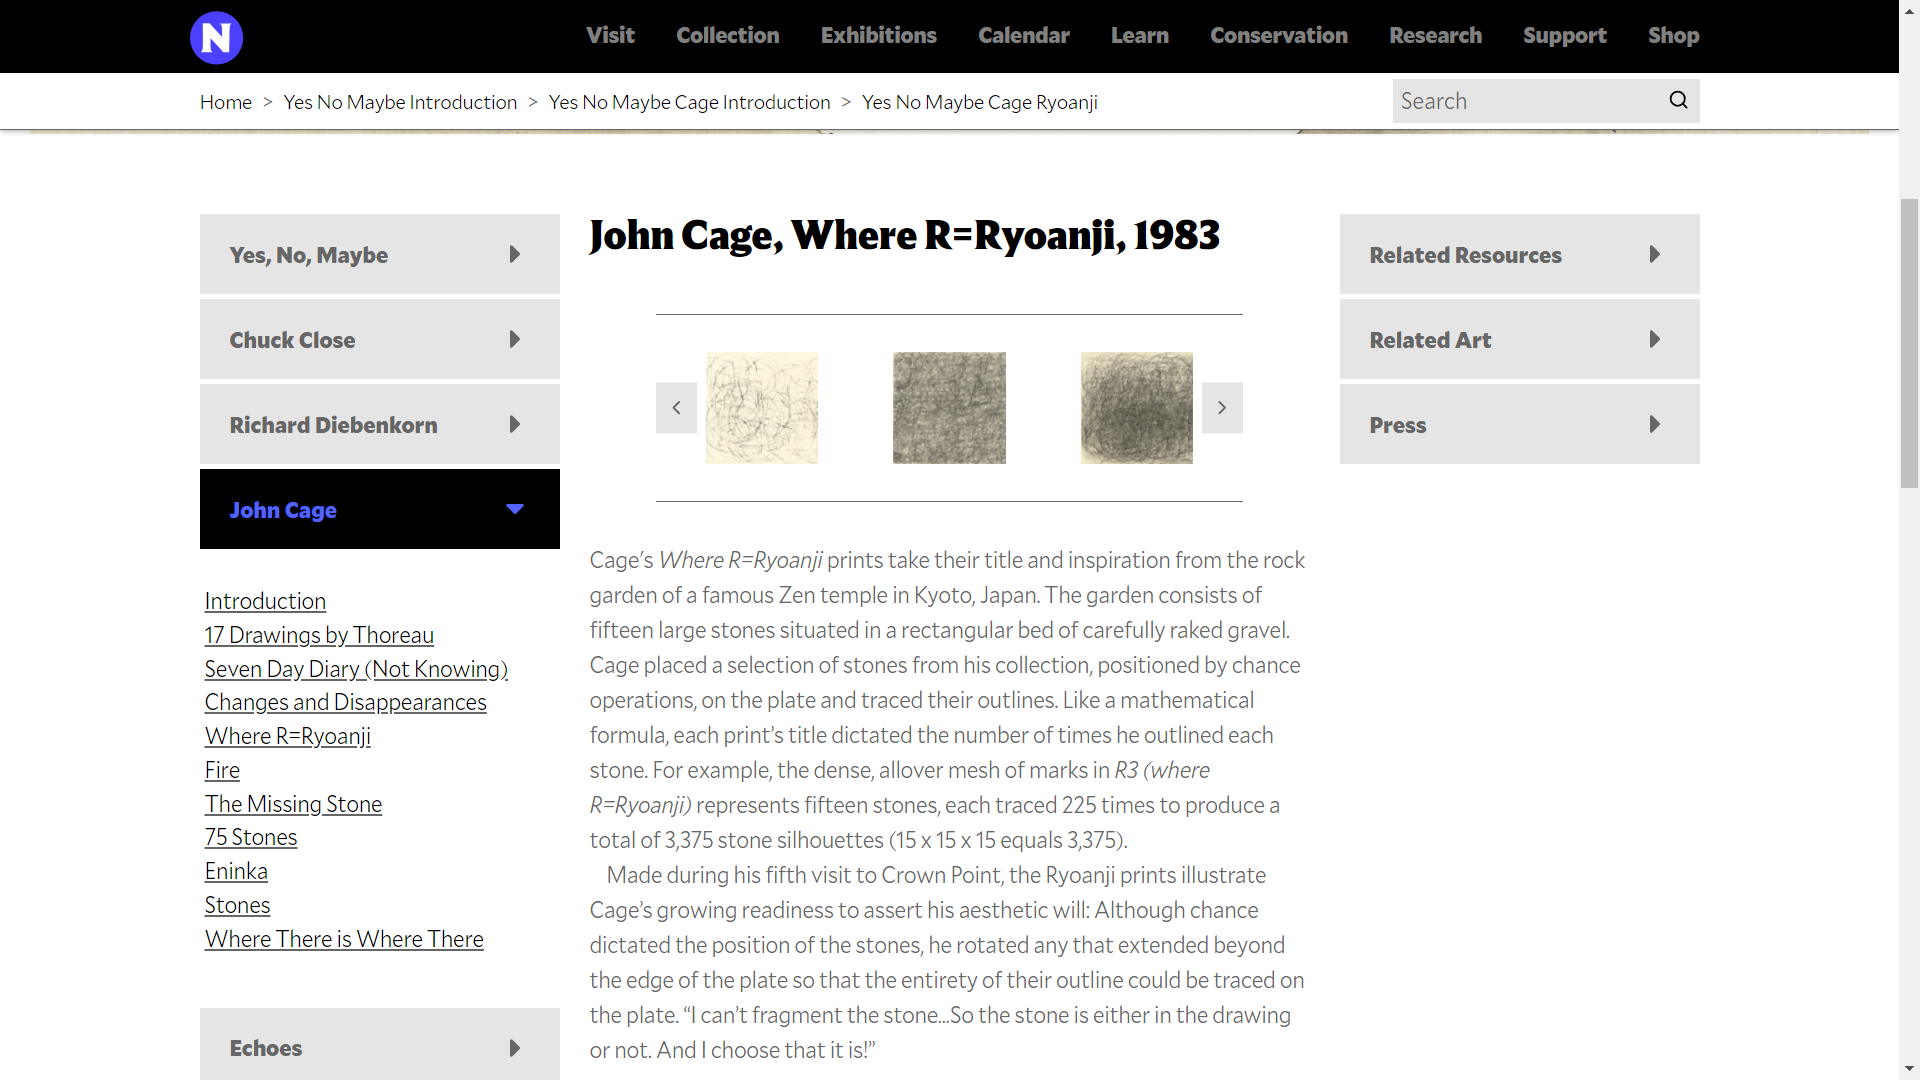Click the scrollbar down arrow

pyautogui.click(x=1909, y=1069)
